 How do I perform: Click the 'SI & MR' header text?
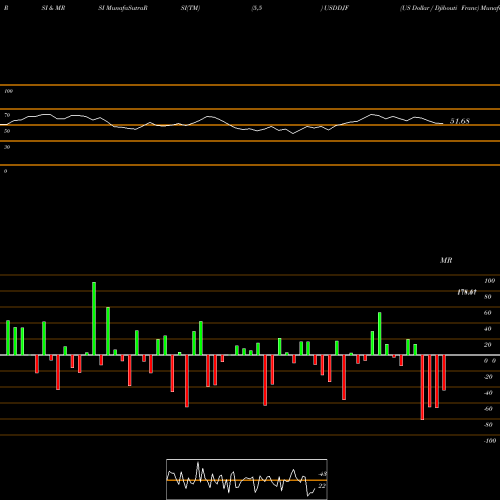(x=53, y=8)
